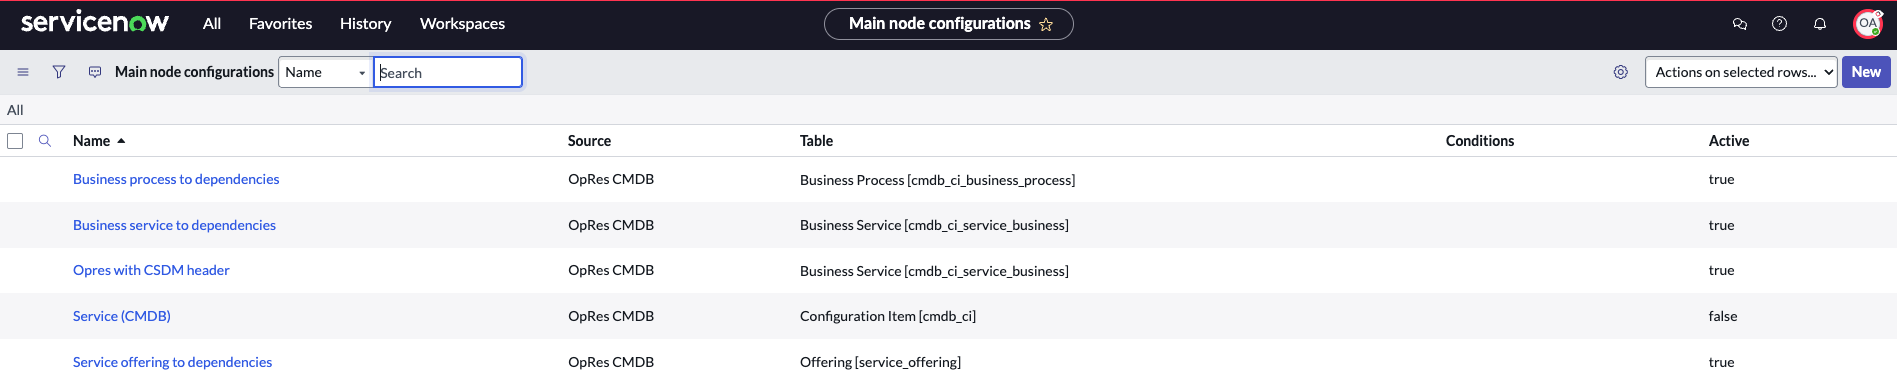
Task: Sort by the Active column header
Action: click(1729, 141)
